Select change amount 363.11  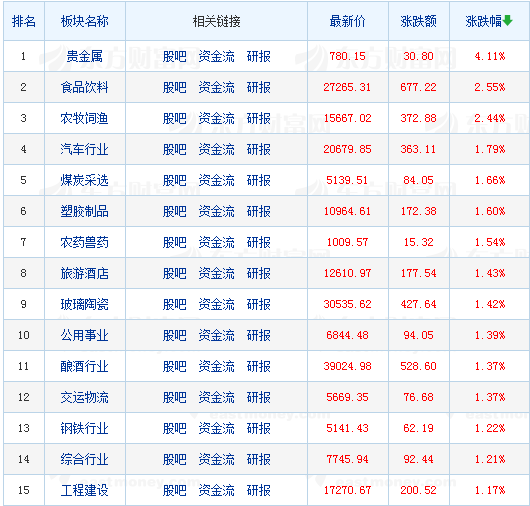(418, 149)
